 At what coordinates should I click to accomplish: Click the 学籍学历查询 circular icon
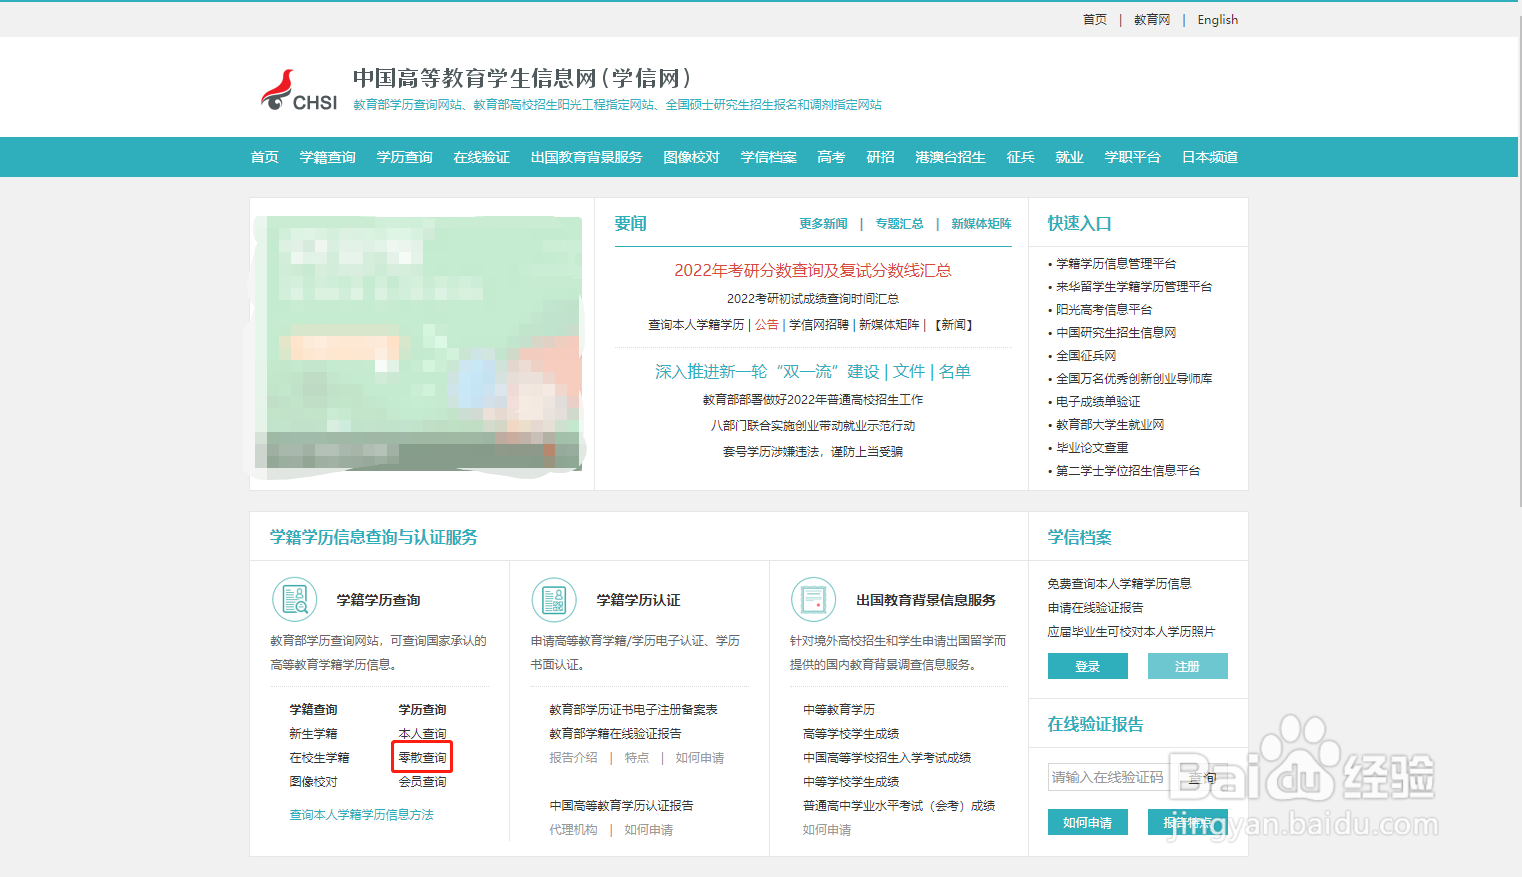click(295, 600)
